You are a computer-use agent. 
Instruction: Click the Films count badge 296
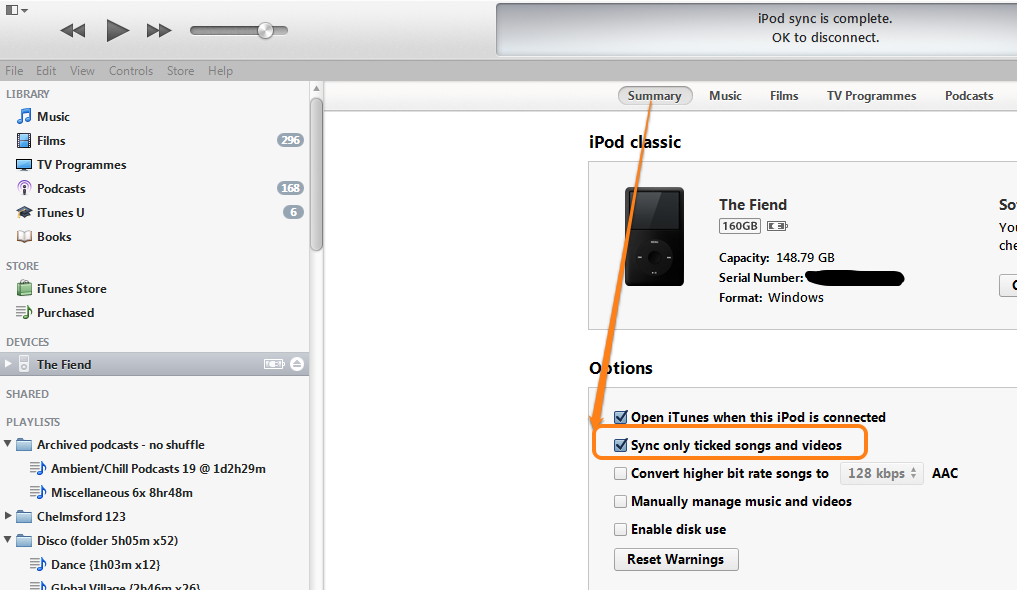(x=290, y=140)
